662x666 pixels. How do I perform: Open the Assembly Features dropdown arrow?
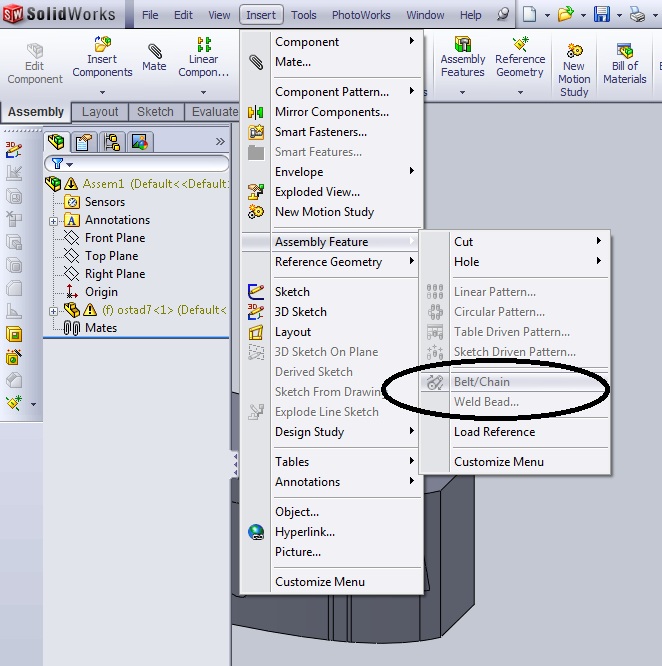[462, 92]
